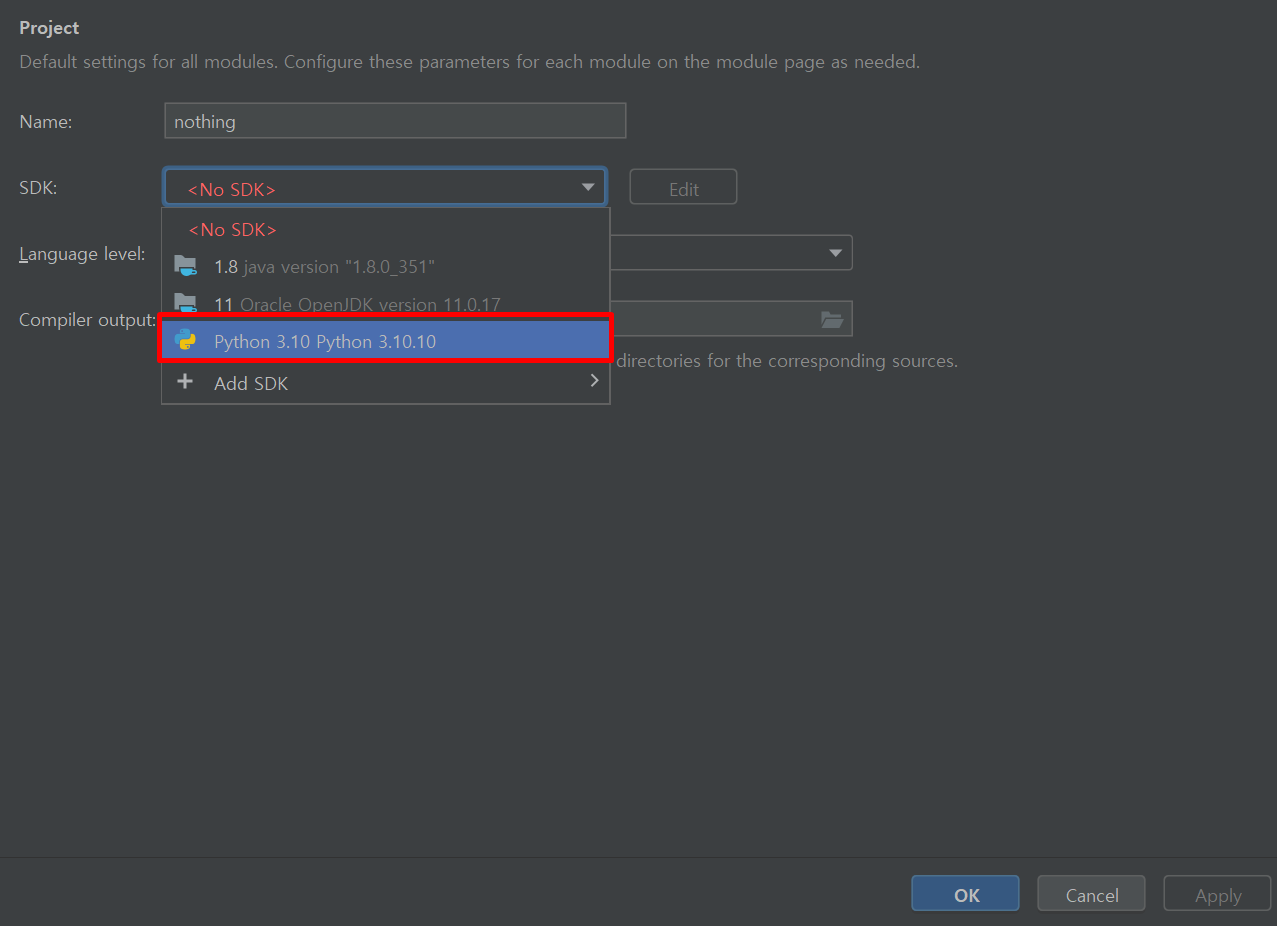Viewport: 1277px width, 926px height.
Task: Pick the 11 Oracle OpenJDK SDK
Action: (x=385, y=304)
